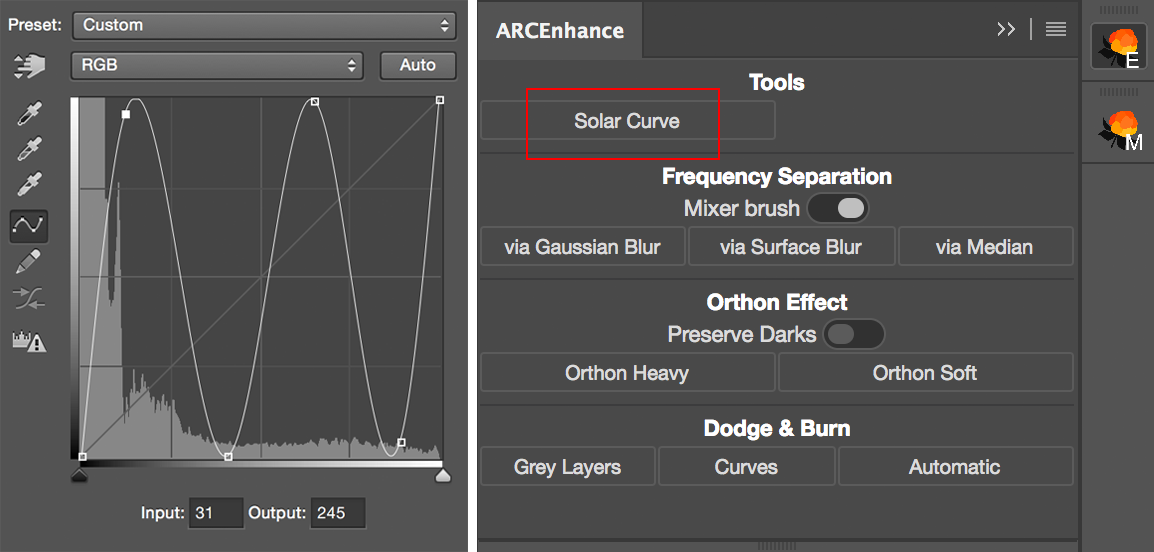Collapse the panel with double-arrow icon
Screen dimensions: 1154x552
(x=1006, y=30)
